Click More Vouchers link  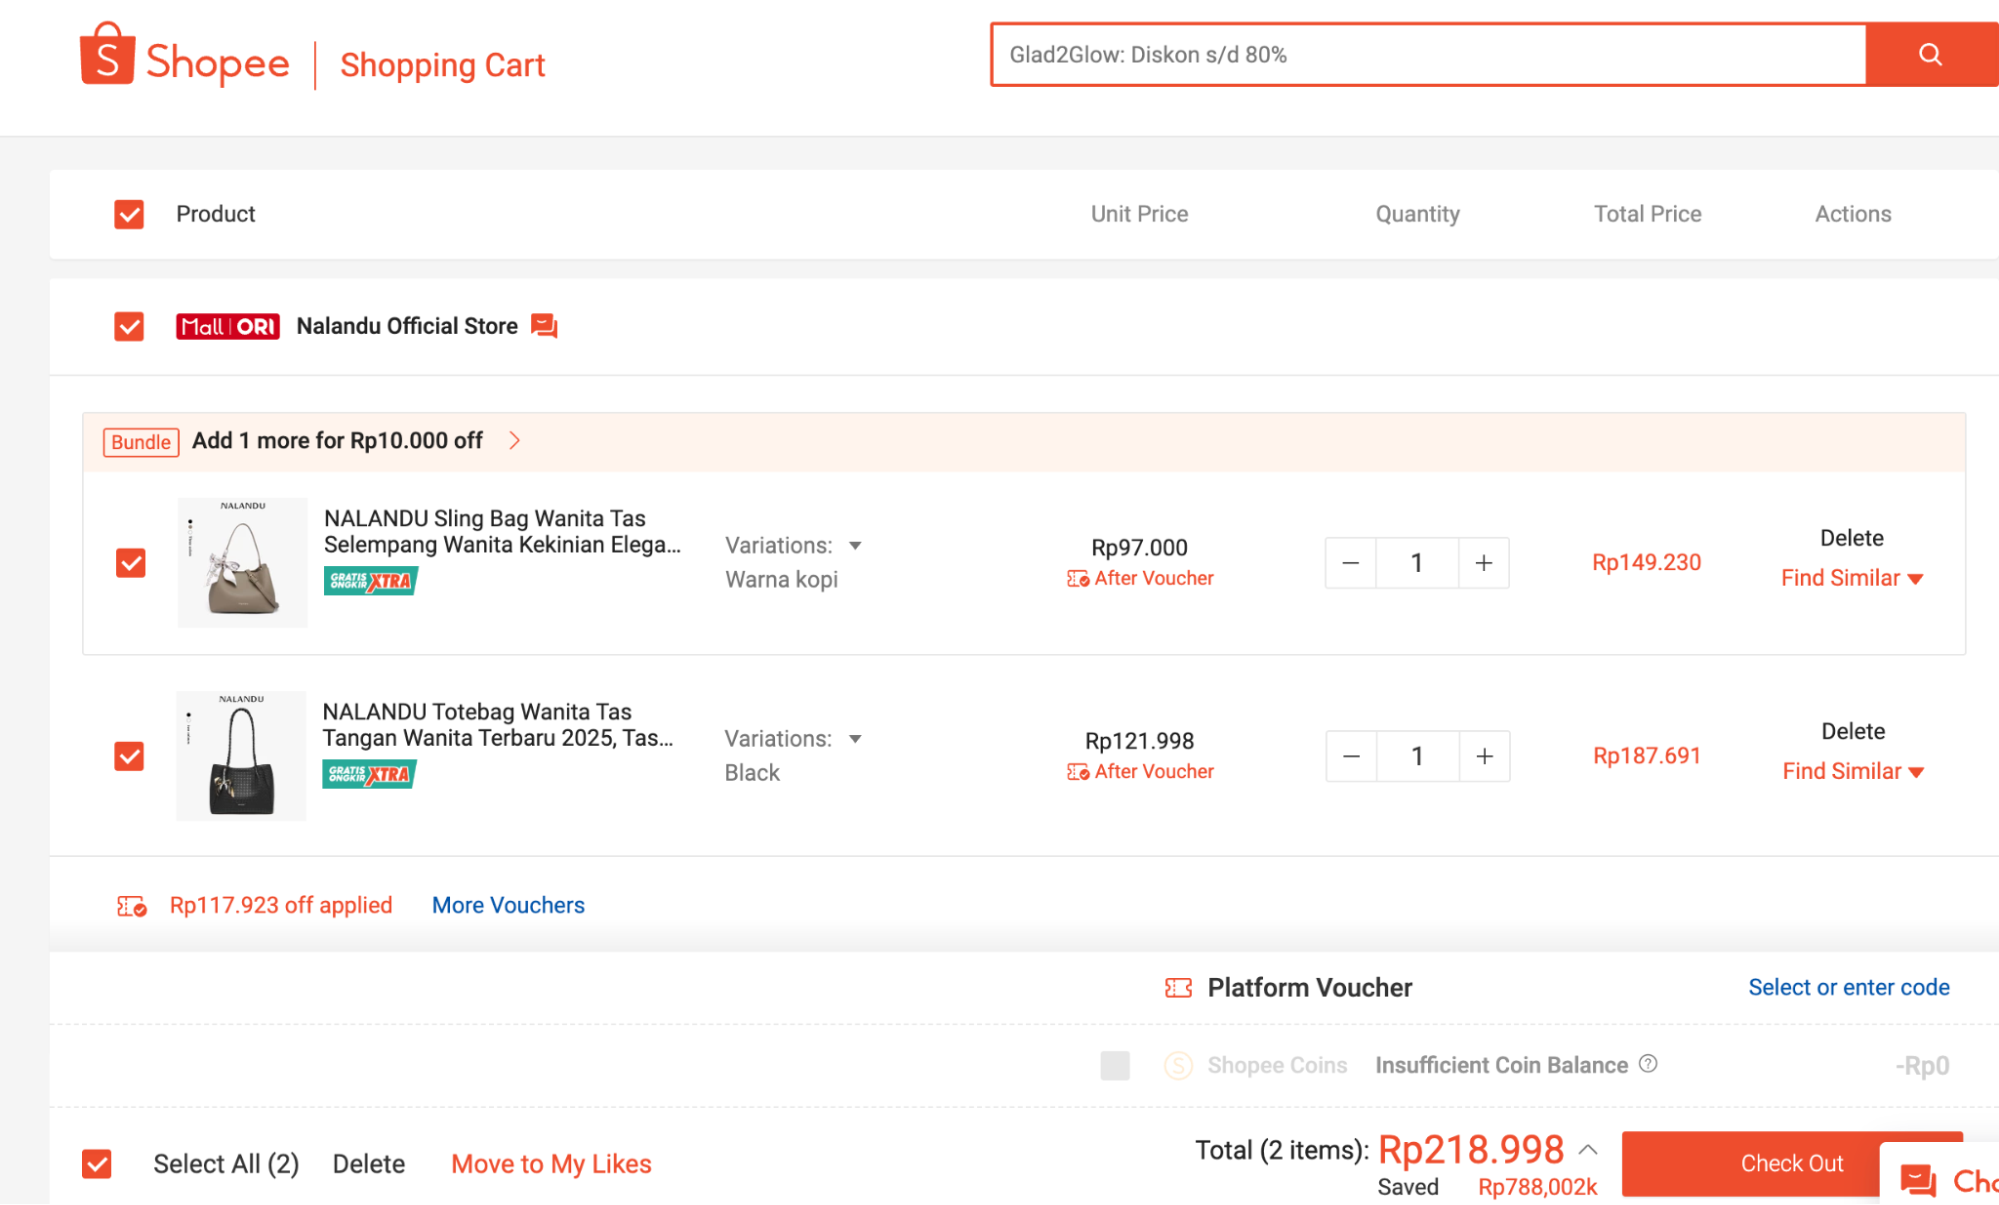pyautogui.click(x=508, y=905)
